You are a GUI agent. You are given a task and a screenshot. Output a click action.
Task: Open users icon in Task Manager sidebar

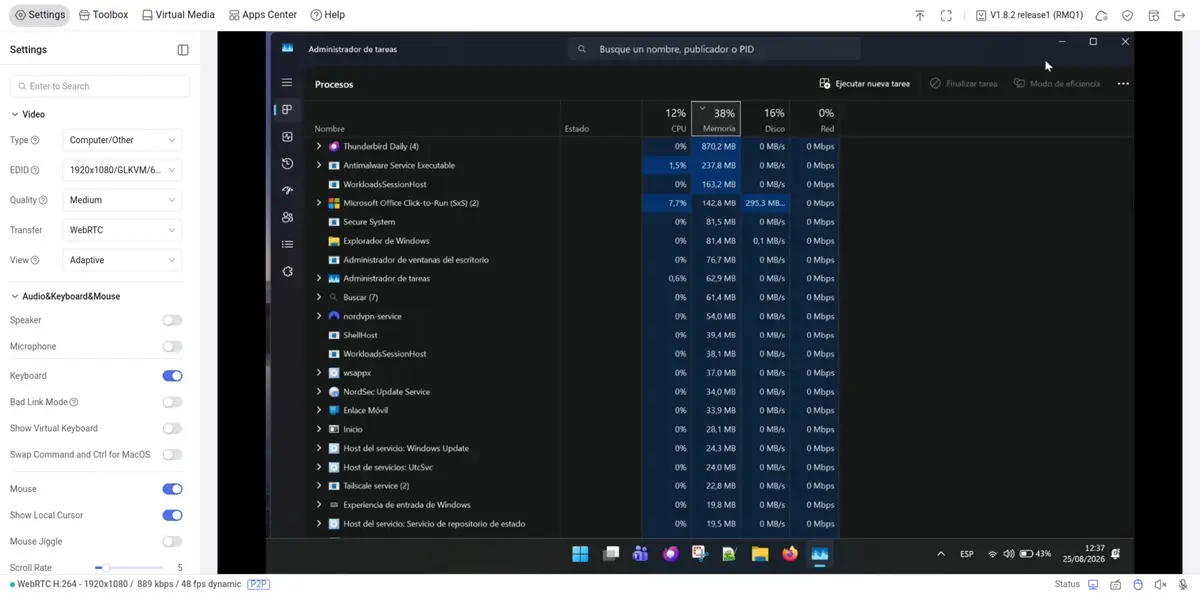coord(287,217)
